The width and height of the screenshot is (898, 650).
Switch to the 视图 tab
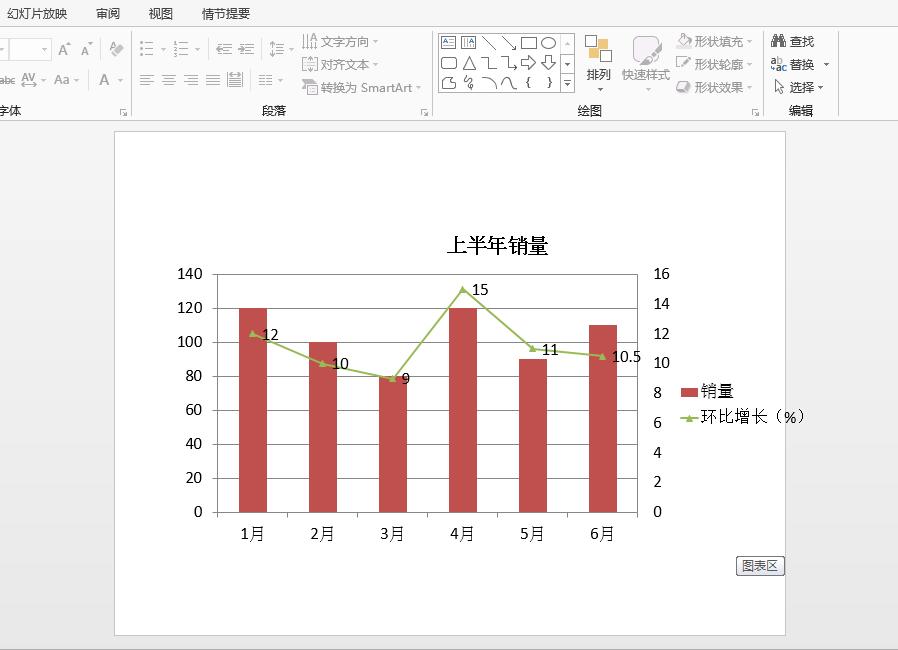pyautogui.click(x=161, y=14)
